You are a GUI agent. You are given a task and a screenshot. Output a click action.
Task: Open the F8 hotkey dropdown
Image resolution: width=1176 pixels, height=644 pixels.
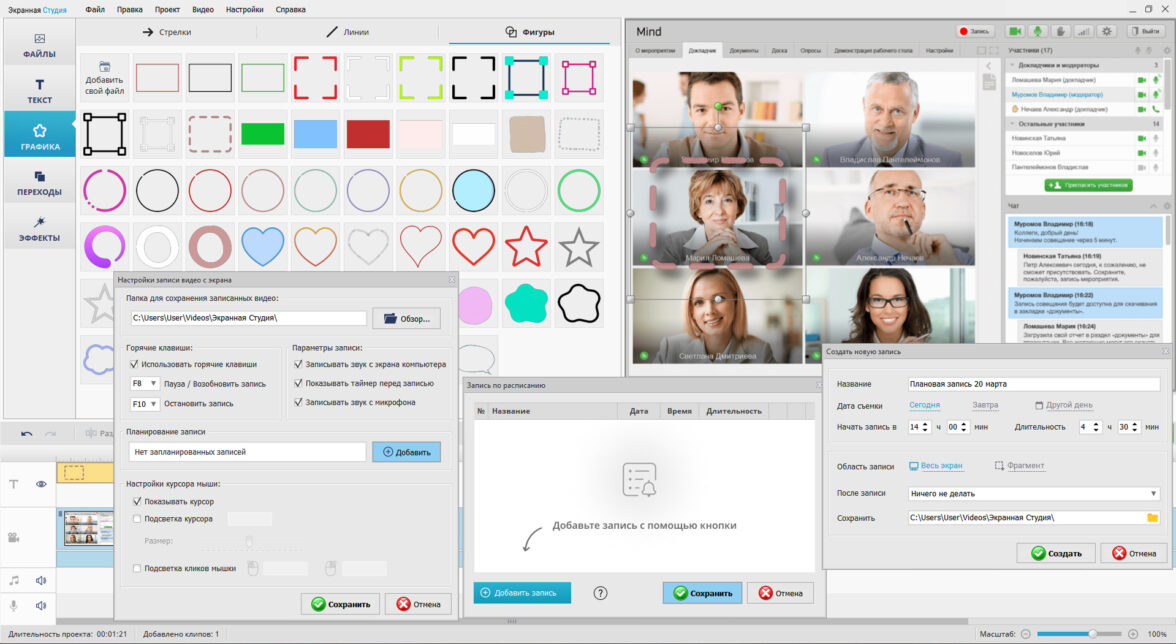144,384
